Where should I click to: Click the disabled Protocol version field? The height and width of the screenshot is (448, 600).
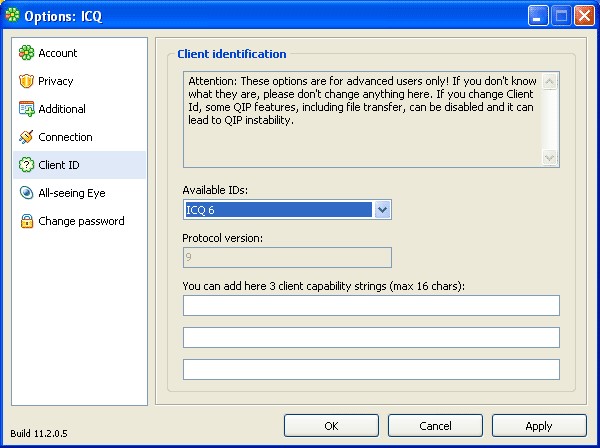(287, 257)
